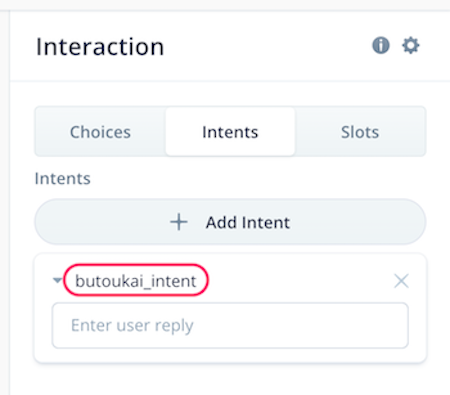
Task: Open the Interaction info icon
Action: click(381, 45)
